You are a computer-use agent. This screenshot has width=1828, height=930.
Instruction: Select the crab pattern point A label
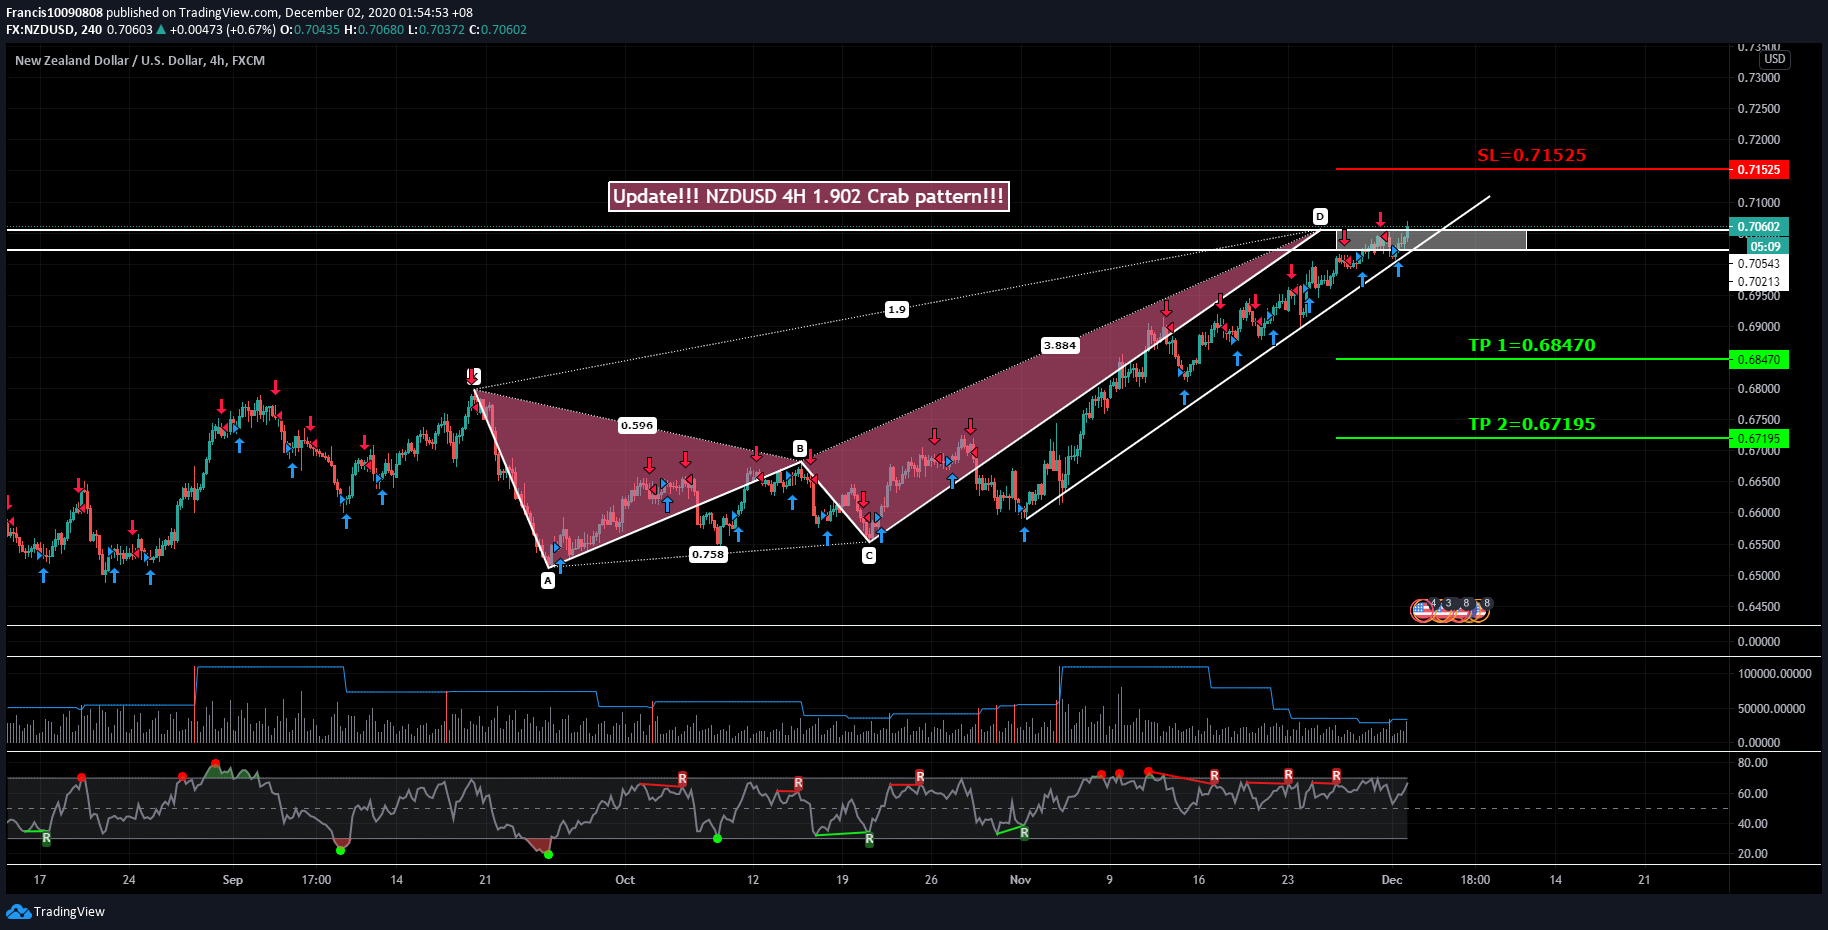pos(548,581)
